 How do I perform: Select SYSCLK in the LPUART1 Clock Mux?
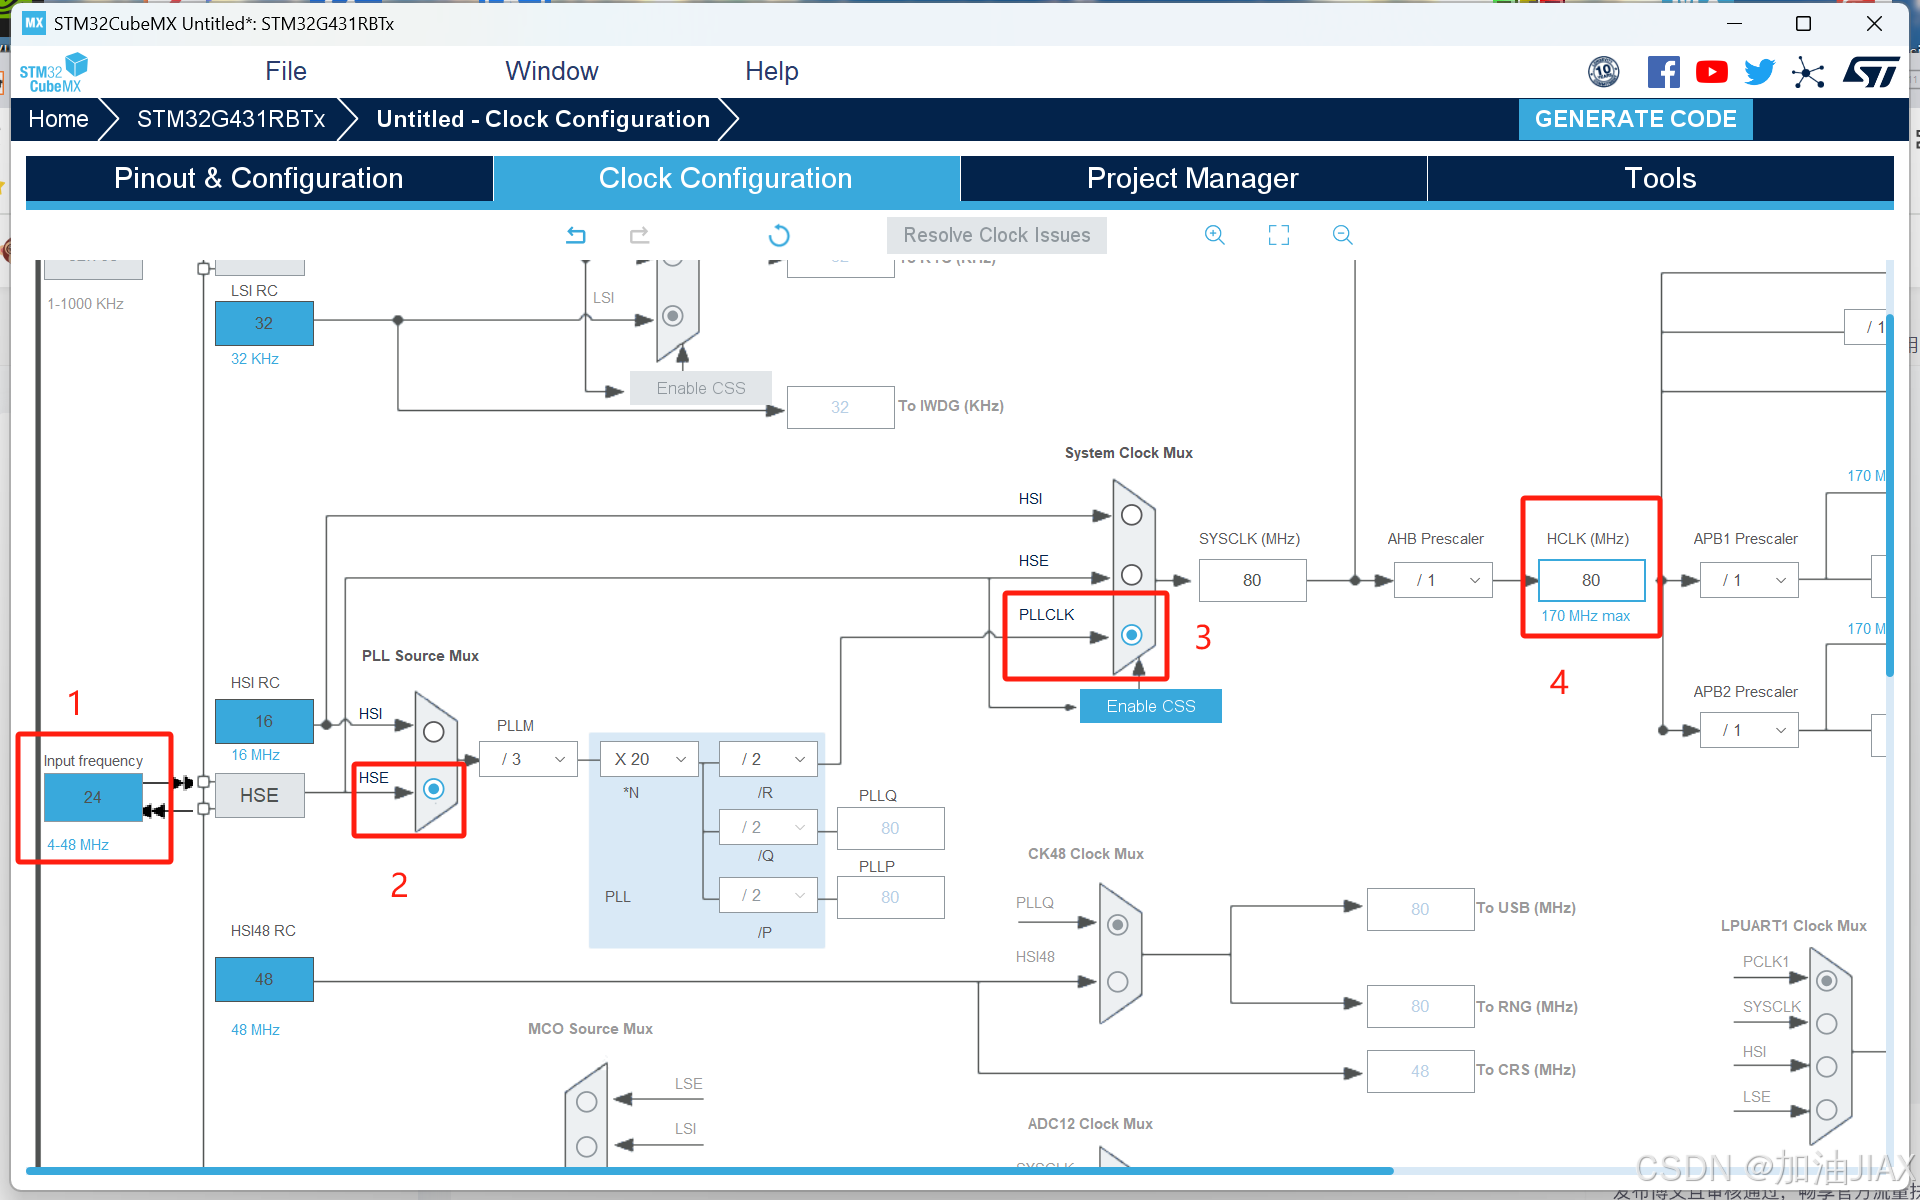(x=1827, y=1024)
